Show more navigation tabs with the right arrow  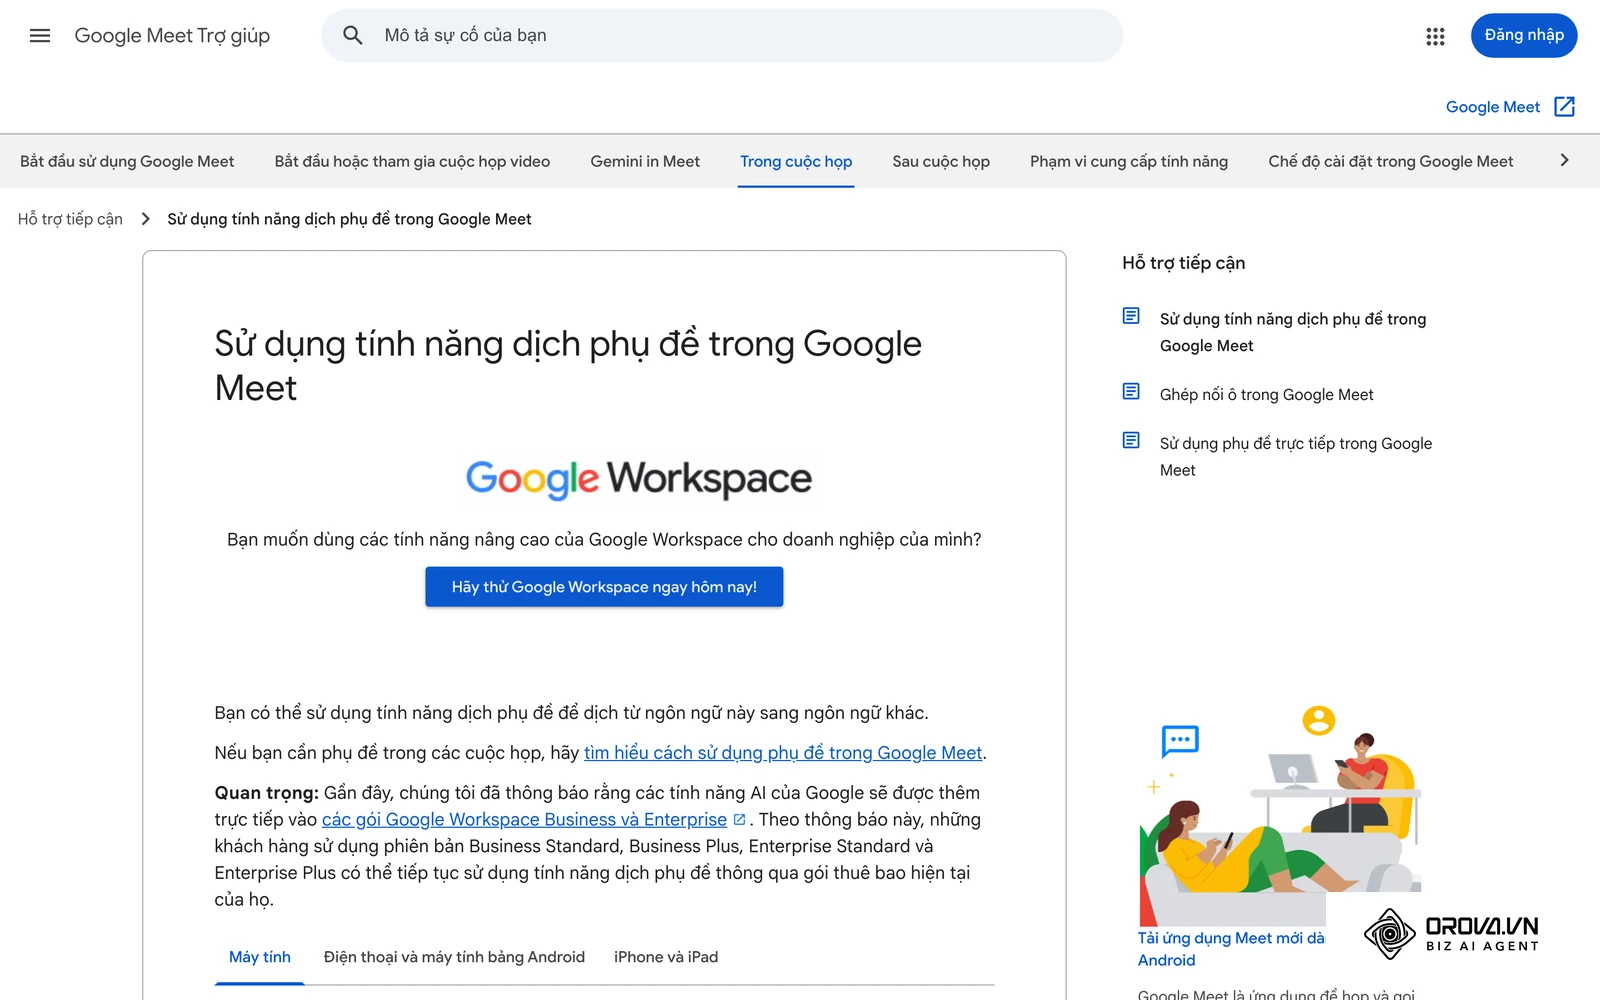pyautogui.click(x=1565, y=161)
